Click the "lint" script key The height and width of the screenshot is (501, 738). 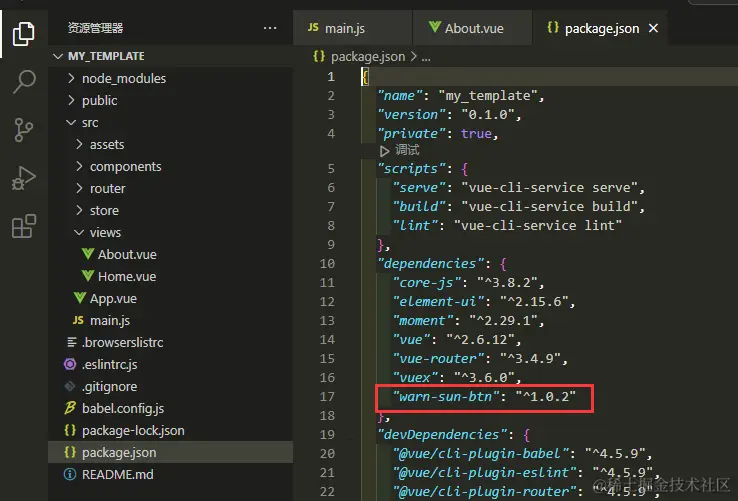click(415, 226)
